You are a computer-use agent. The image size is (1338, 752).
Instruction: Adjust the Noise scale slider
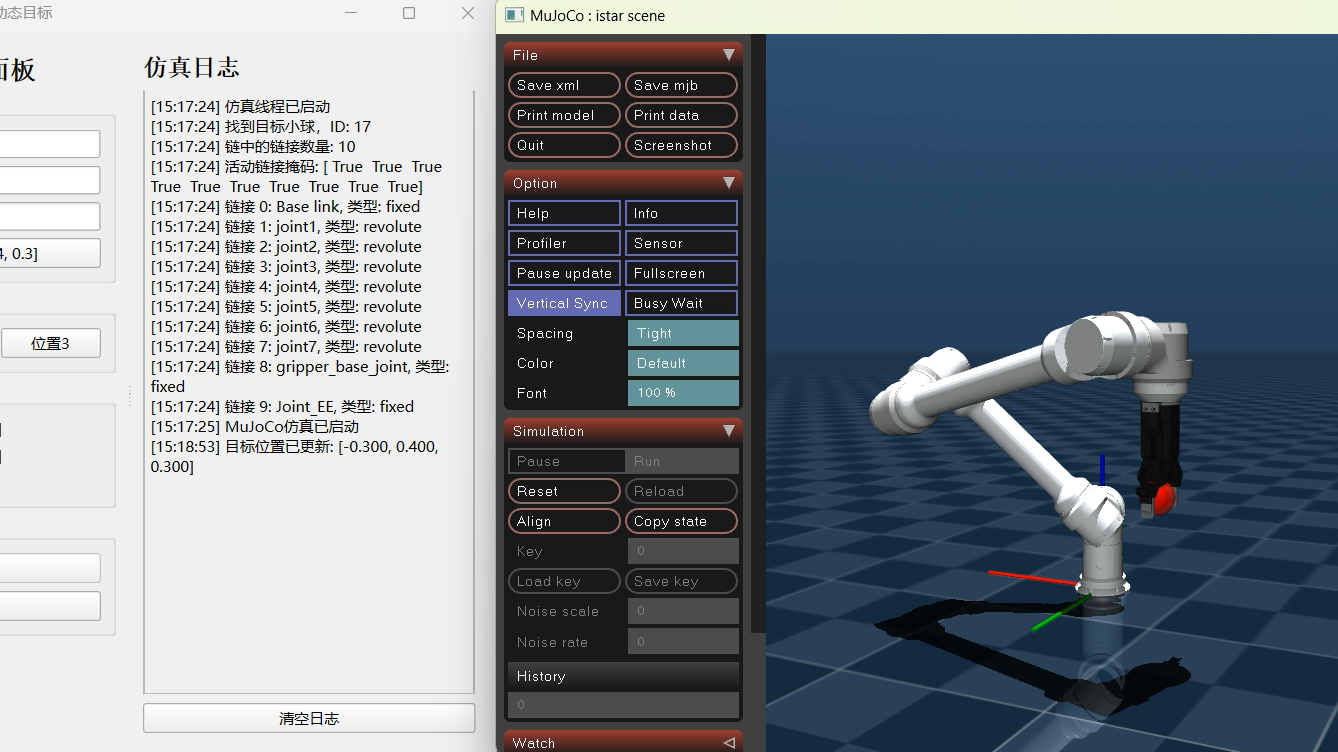(x=683, y=611)
